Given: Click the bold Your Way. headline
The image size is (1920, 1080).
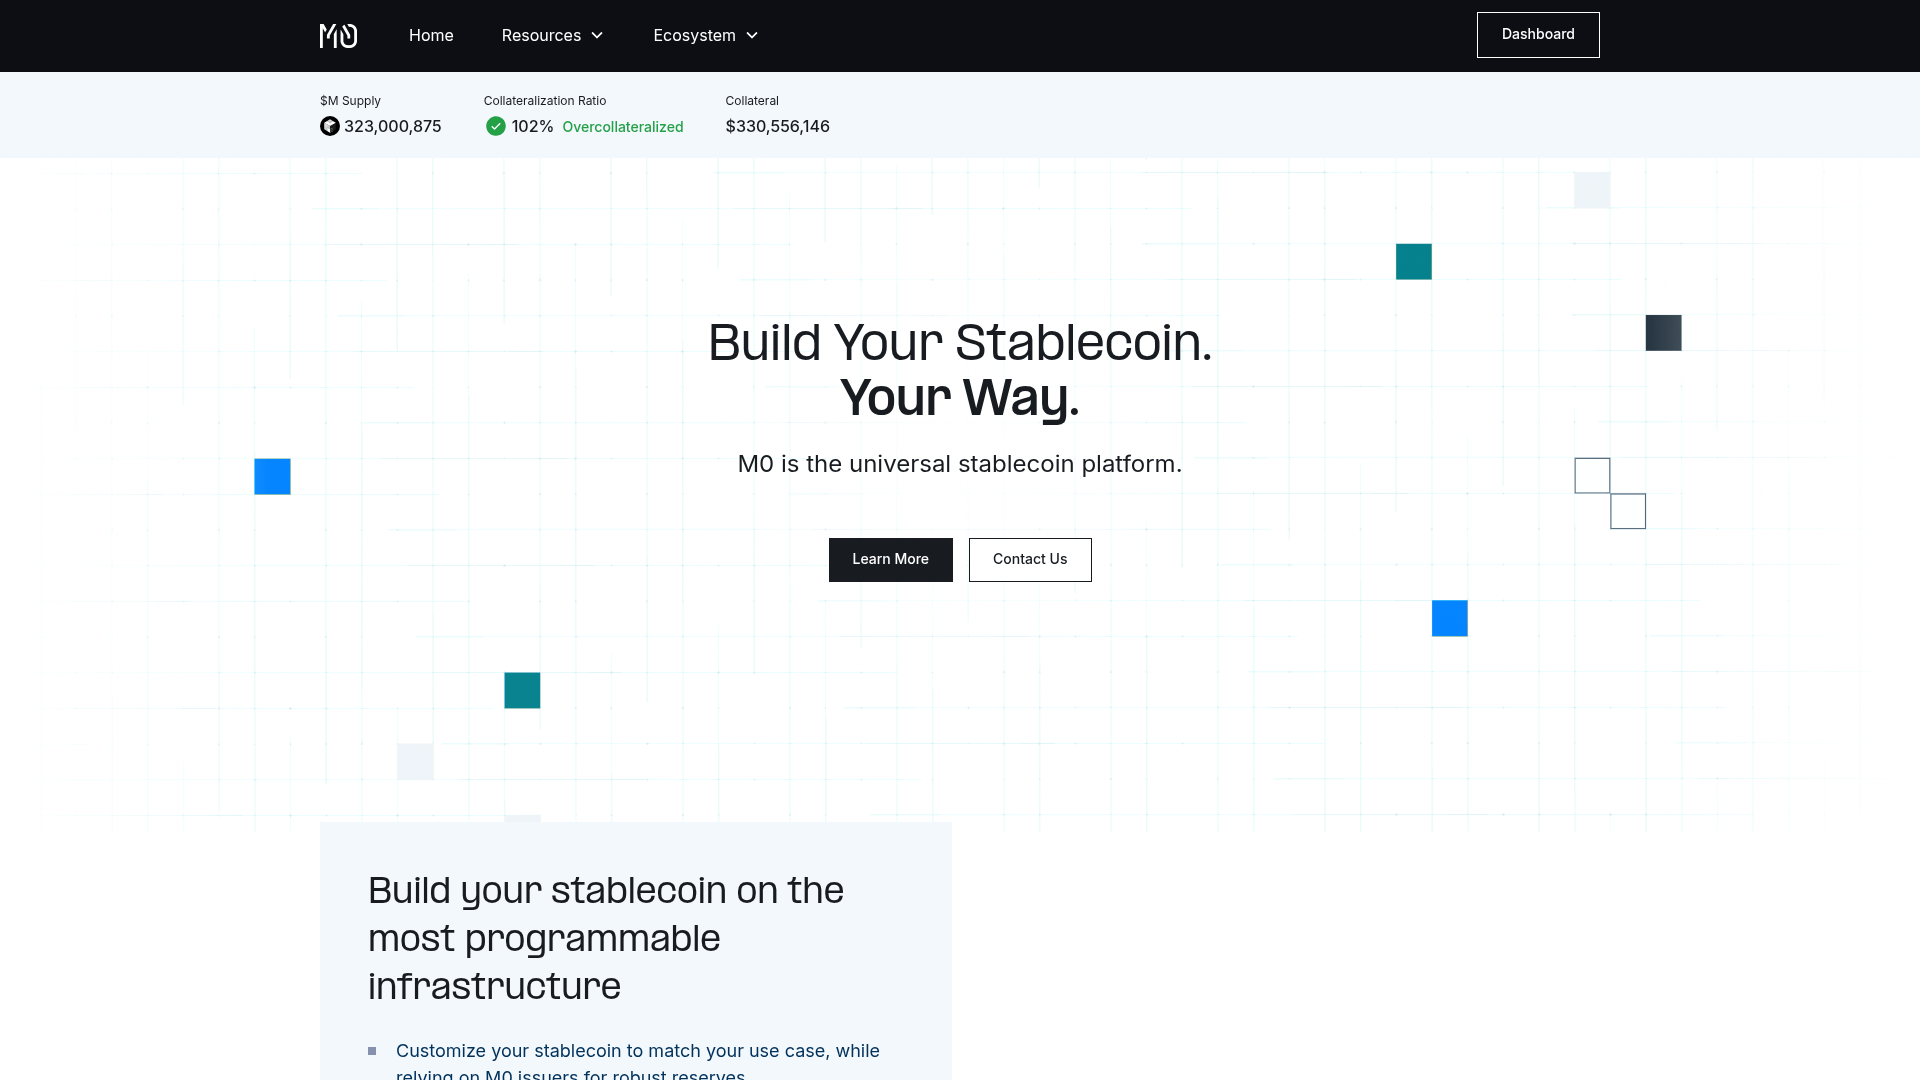Looking at the screenshot, I should point(960,398).
